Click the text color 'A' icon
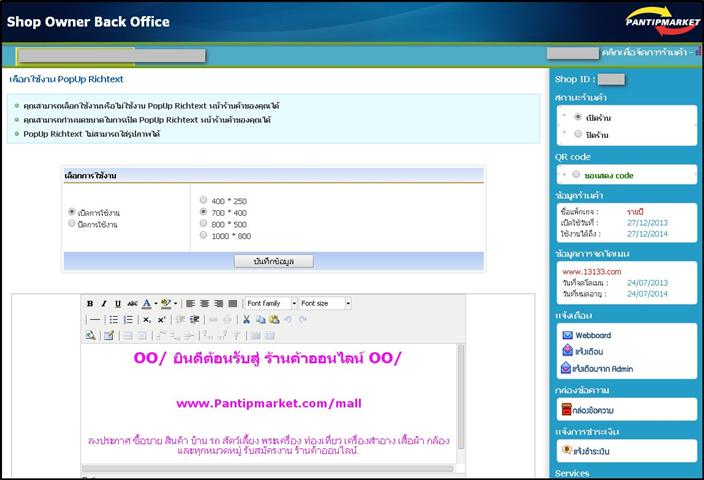704x480 pixels. point(146,304)
